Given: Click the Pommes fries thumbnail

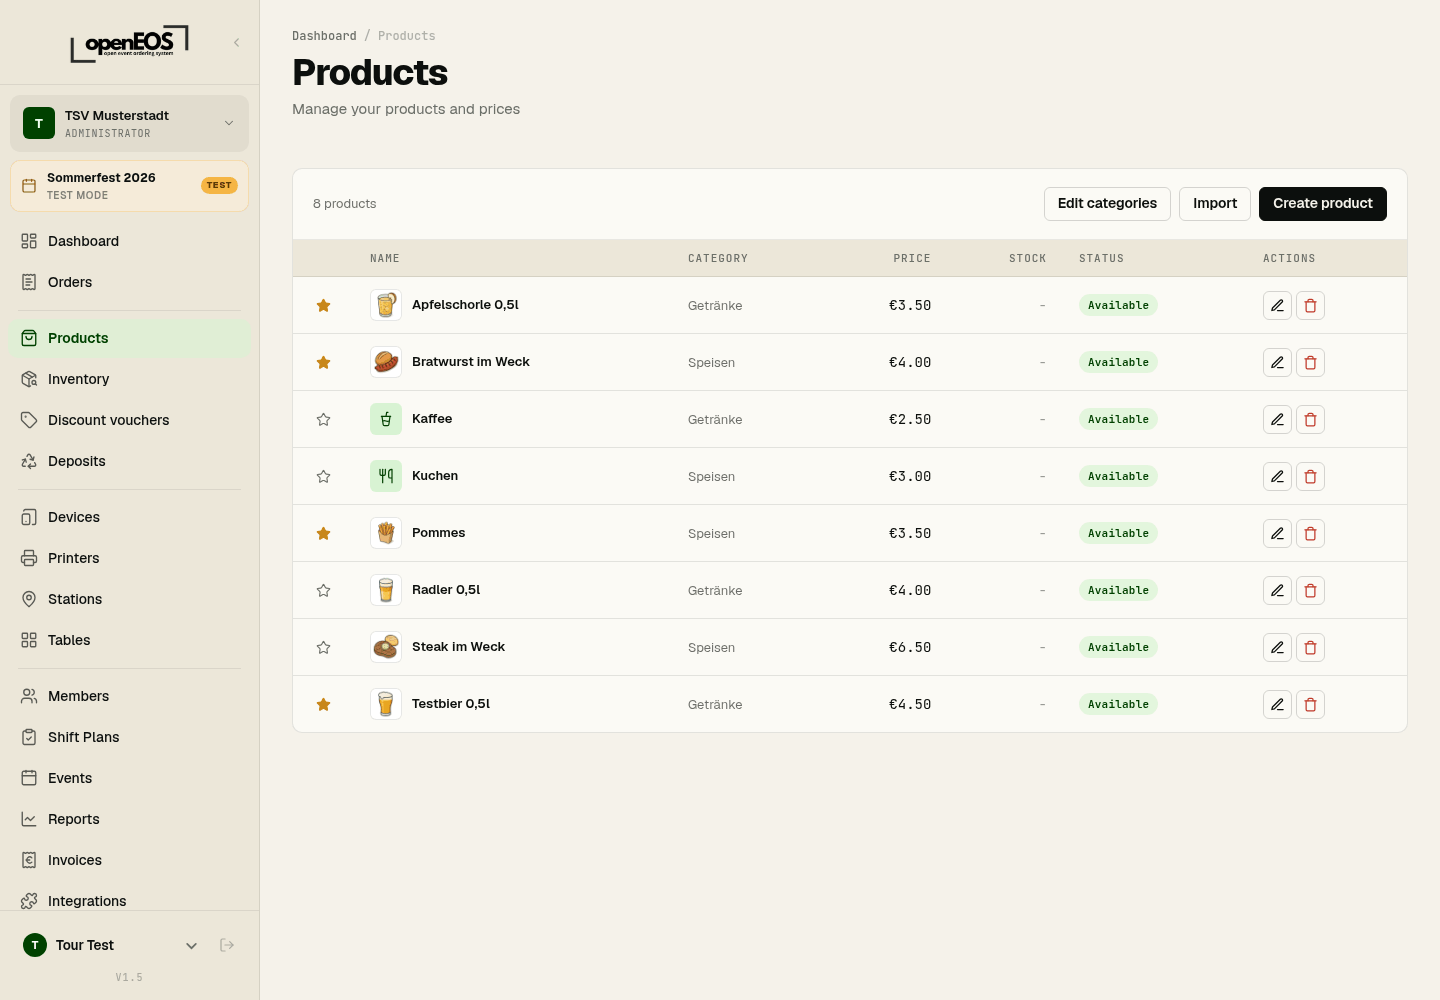Looking at the screenshot, I should [x=386, y=533].
